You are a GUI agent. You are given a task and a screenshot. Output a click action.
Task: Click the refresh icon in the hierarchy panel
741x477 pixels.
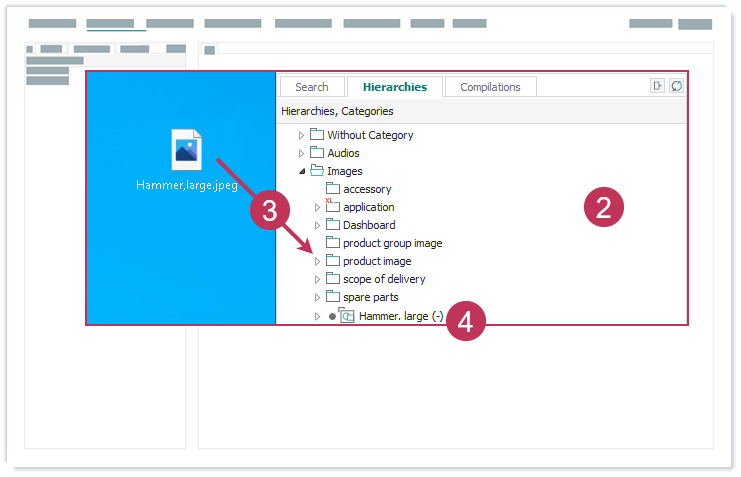[676, 86]
